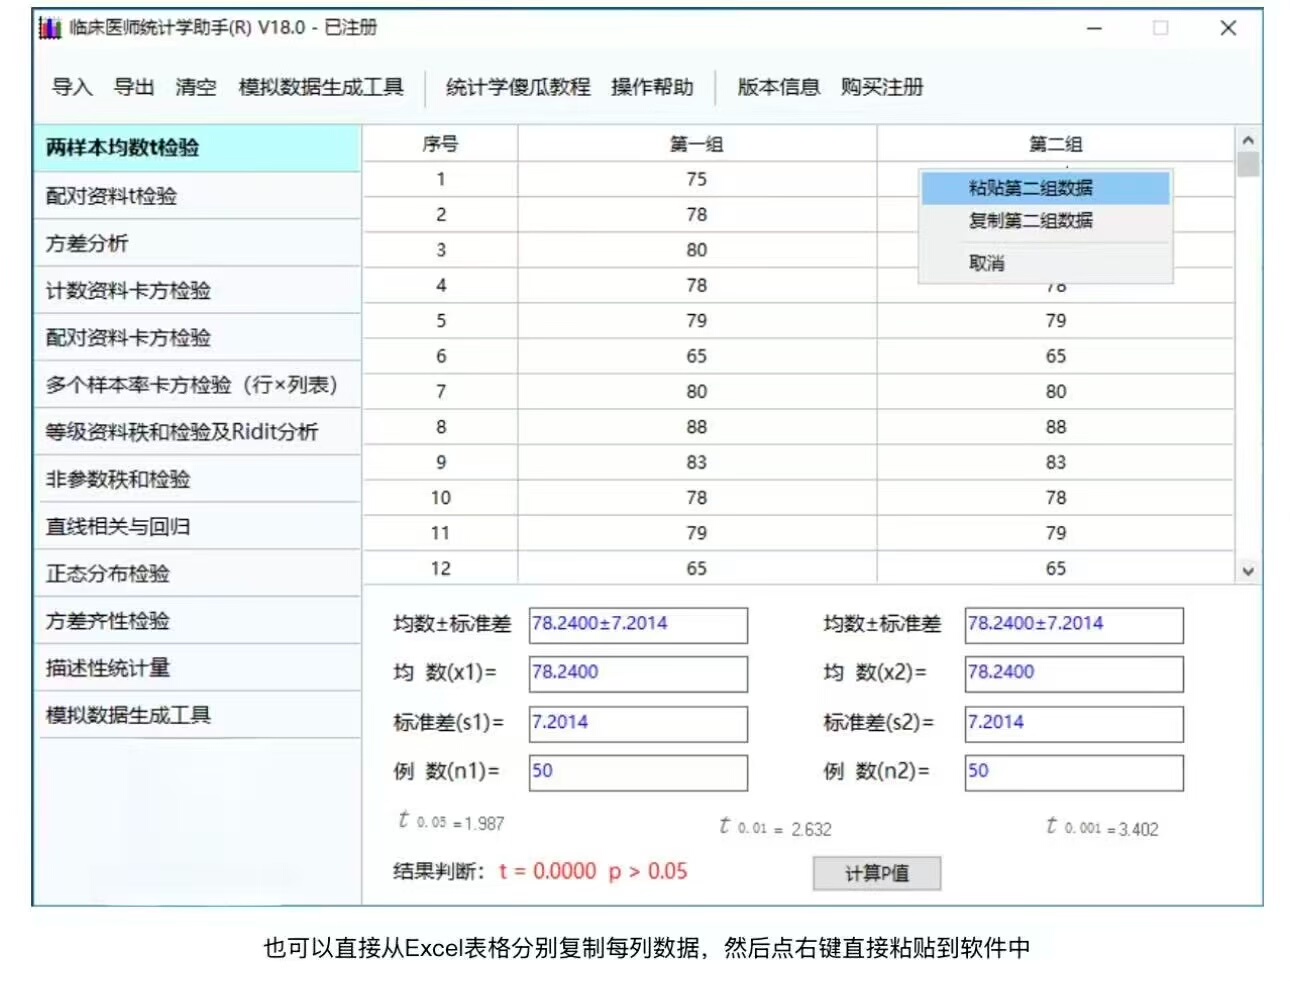Open the 方差分析 section
The width and height of the screenshot is (1290, 981).
pyautogui.click(x=197, y=243)
